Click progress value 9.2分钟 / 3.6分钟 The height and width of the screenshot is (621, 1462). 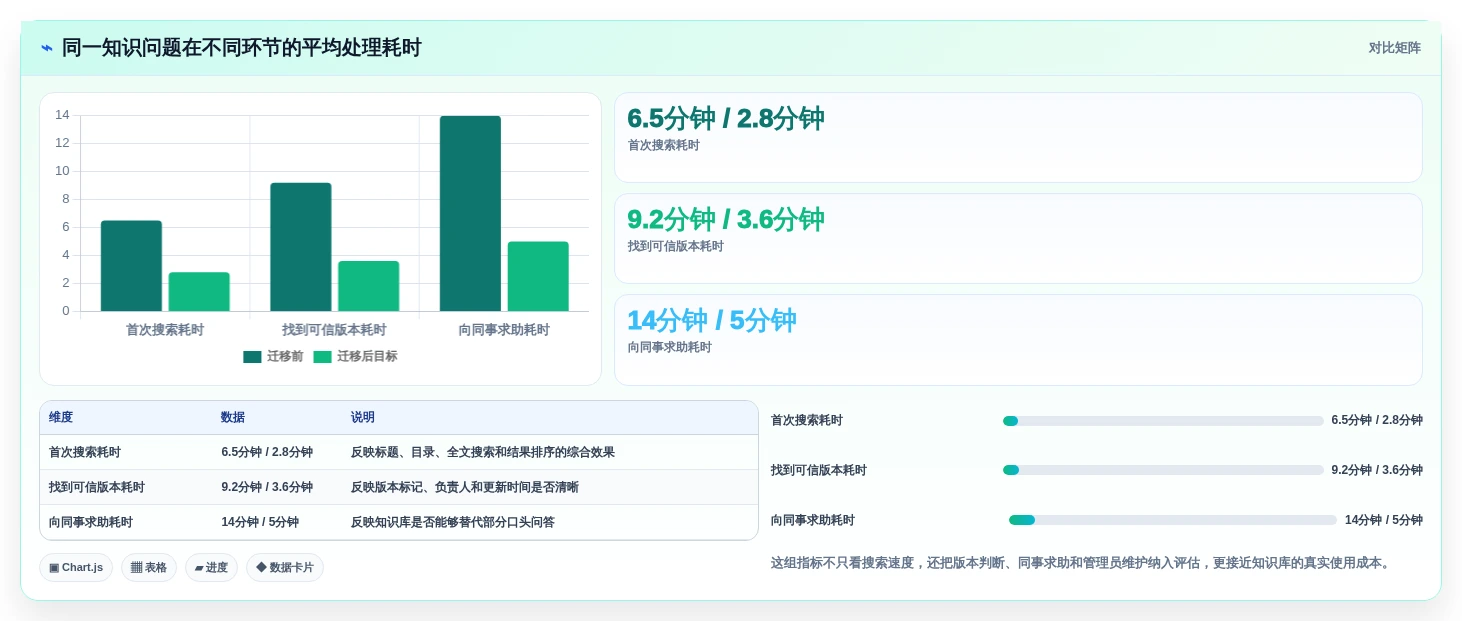[x=1377, y=470]
